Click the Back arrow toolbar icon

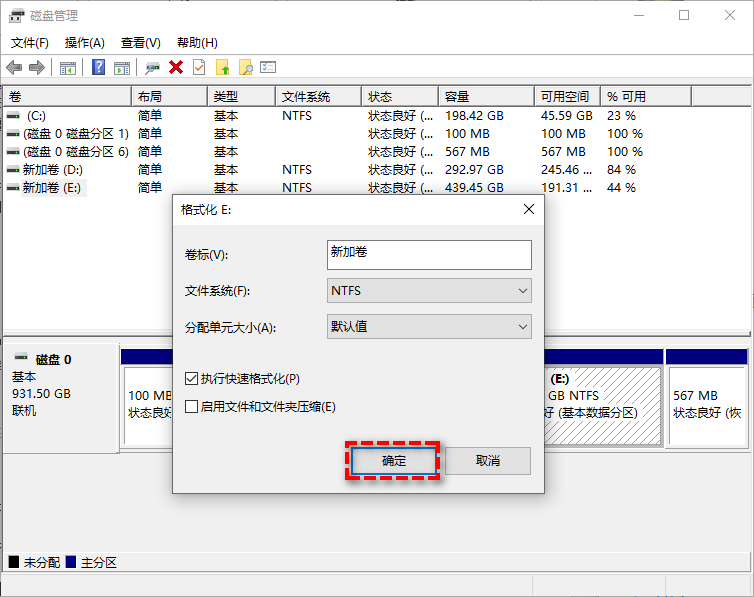coord(14,67)
